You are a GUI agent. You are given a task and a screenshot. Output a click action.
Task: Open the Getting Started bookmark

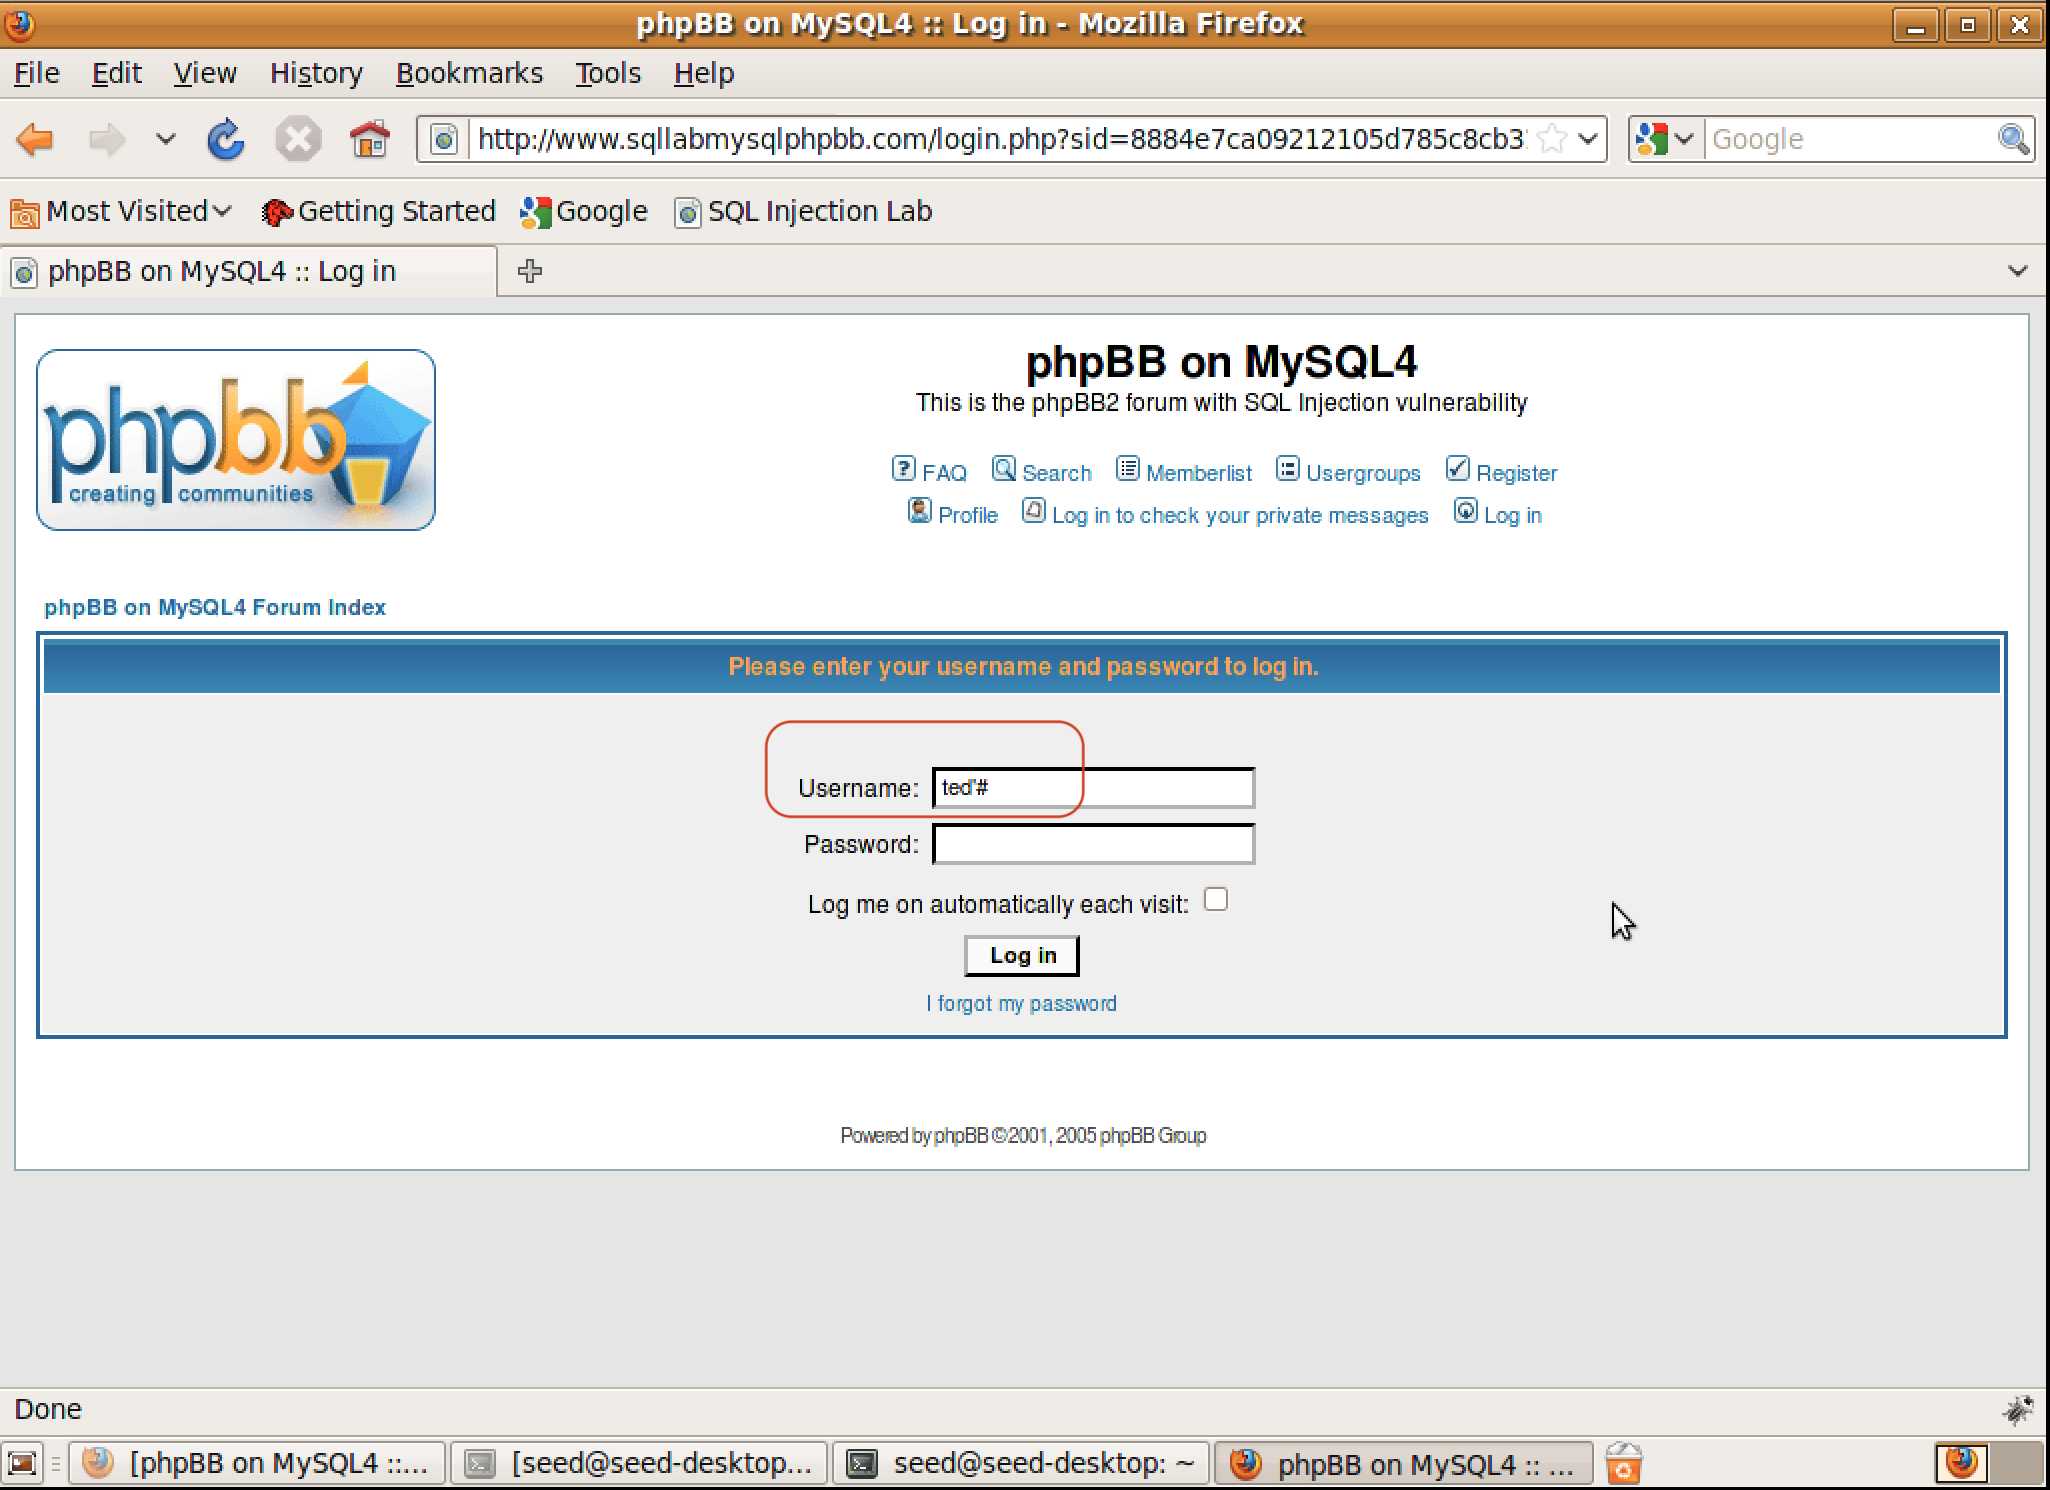click(x=378, y=211)
